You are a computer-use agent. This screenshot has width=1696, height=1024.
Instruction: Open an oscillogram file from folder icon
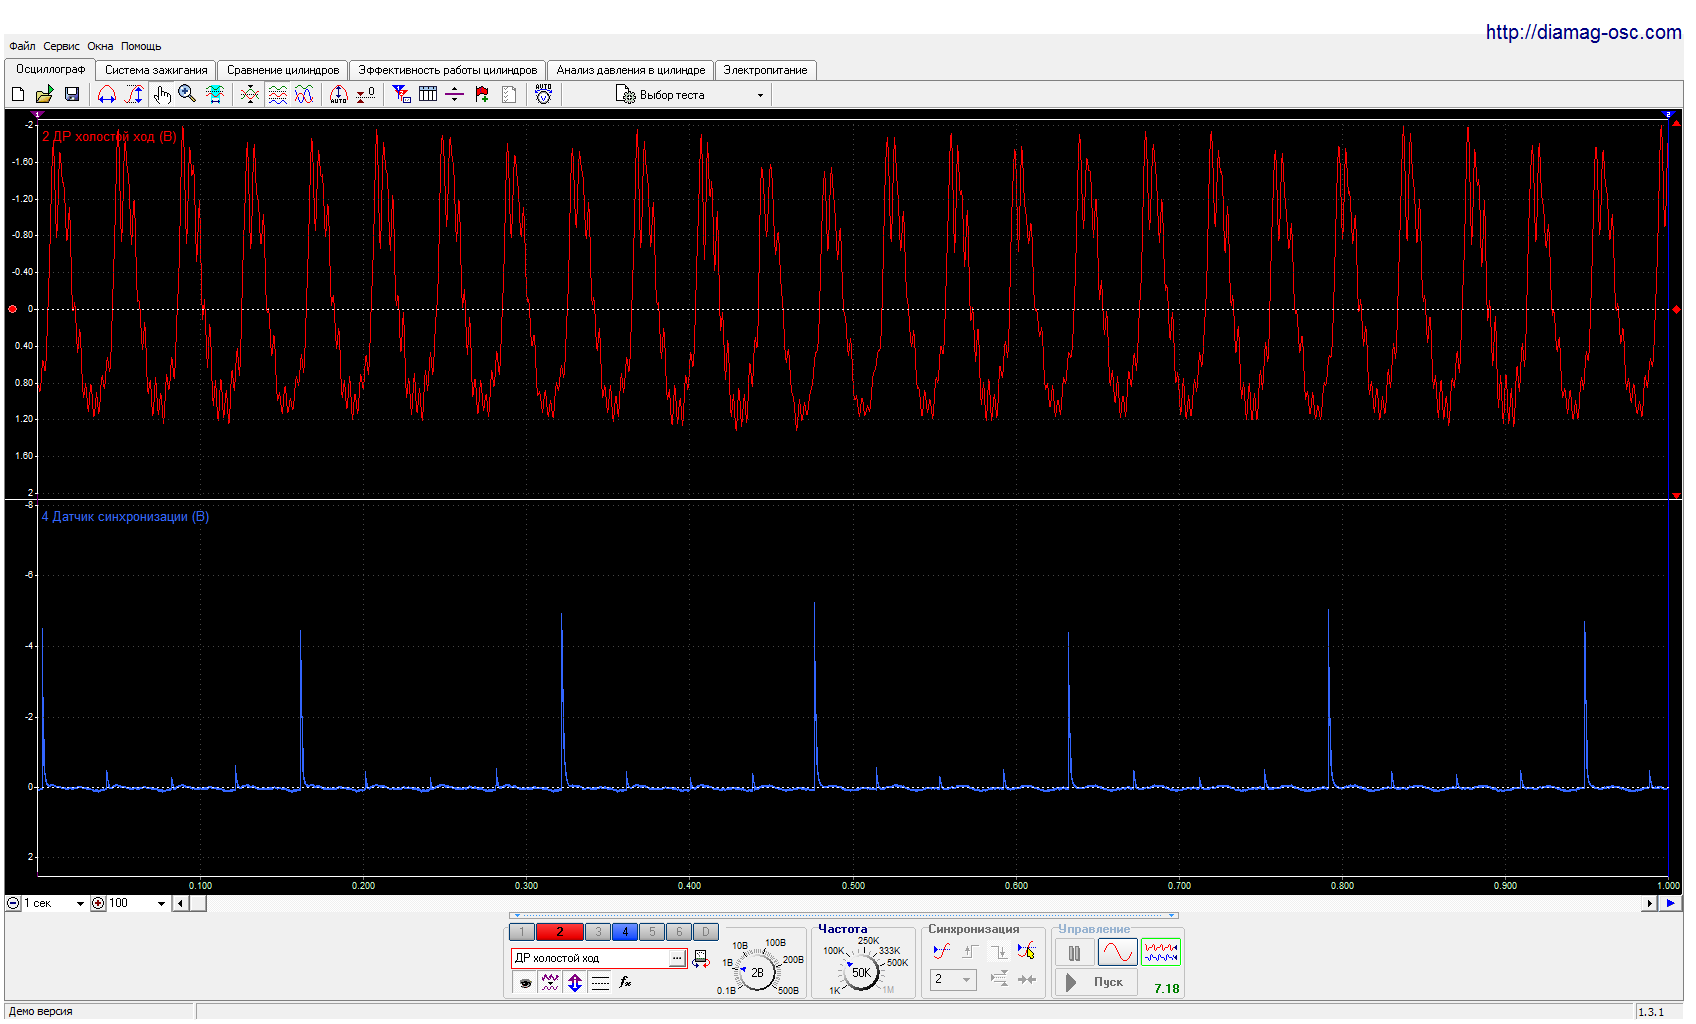tap(44, 94)
